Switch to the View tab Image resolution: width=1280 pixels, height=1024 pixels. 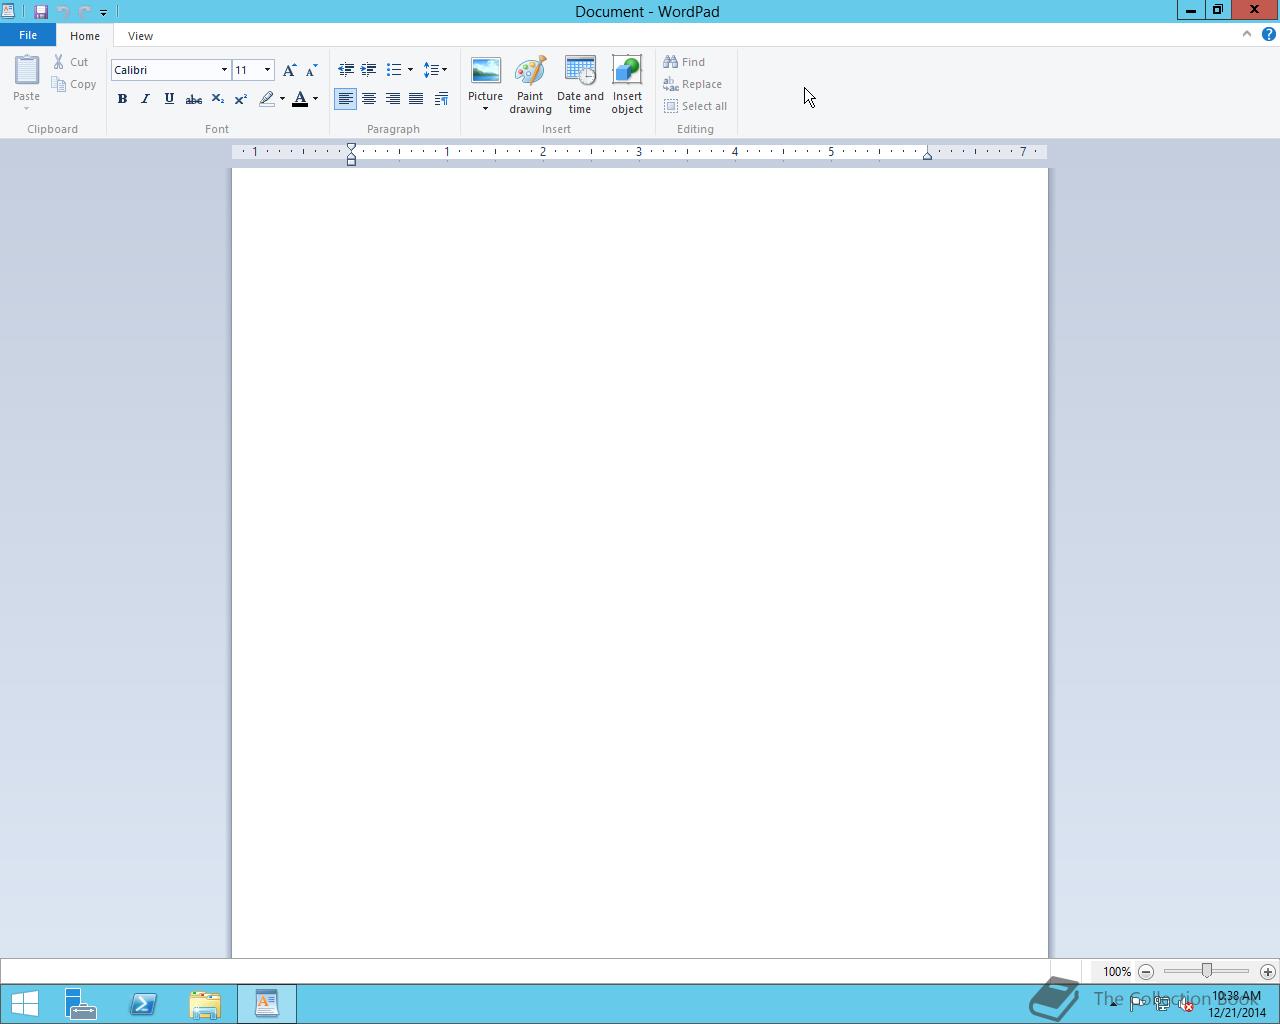tap(140, 36)
